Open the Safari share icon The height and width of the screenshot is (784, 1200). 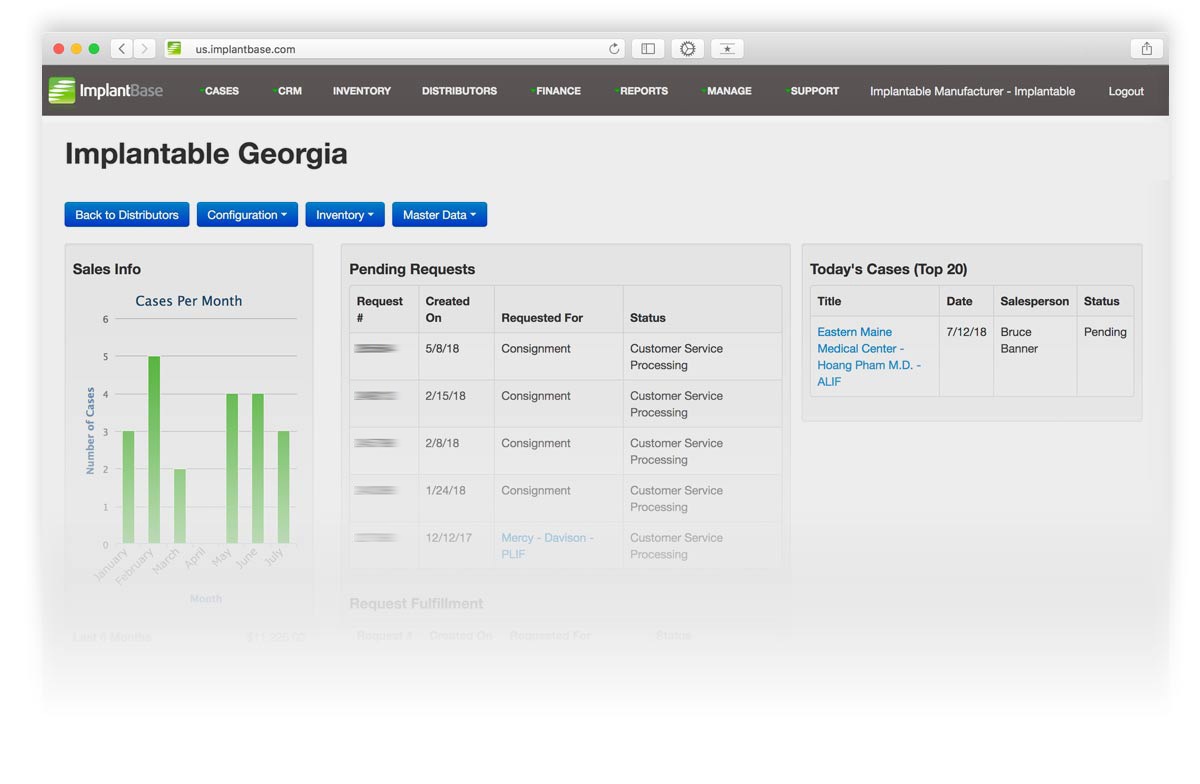(x=1146, y=48)
